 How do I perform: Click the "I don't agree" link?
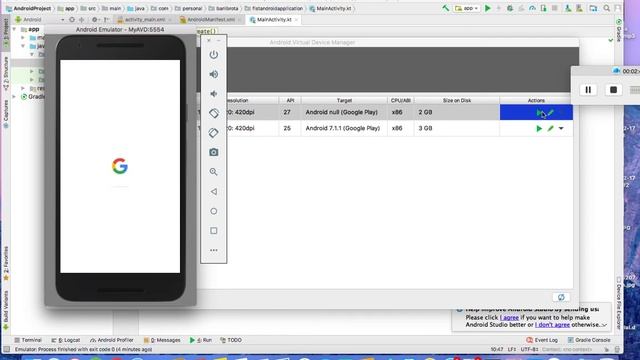[552, 325]
